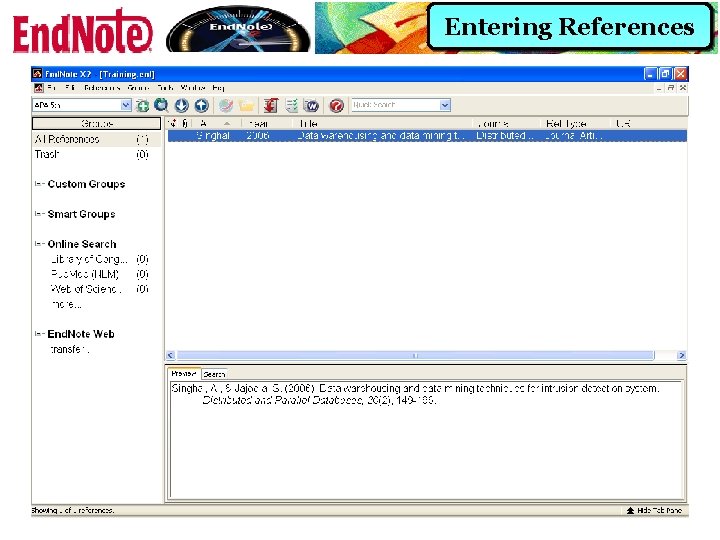Collapse the Smart Groups section
Screen dimensions: 720x540
(39, 214)
